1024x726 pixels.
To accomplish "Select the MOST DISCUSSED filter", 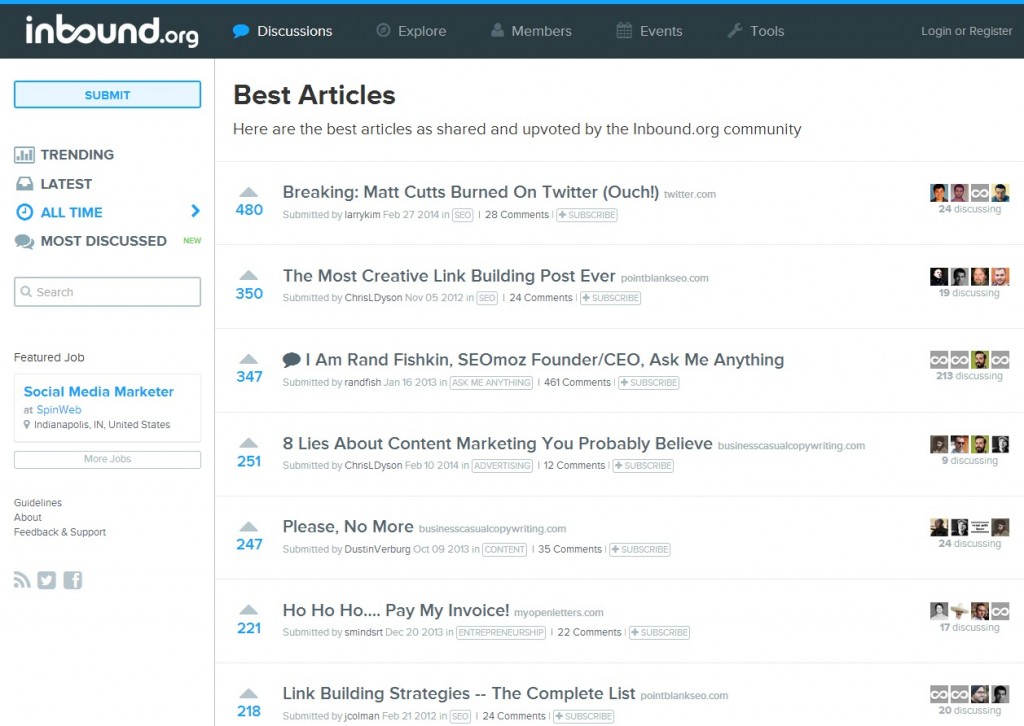I will (103, 241).
